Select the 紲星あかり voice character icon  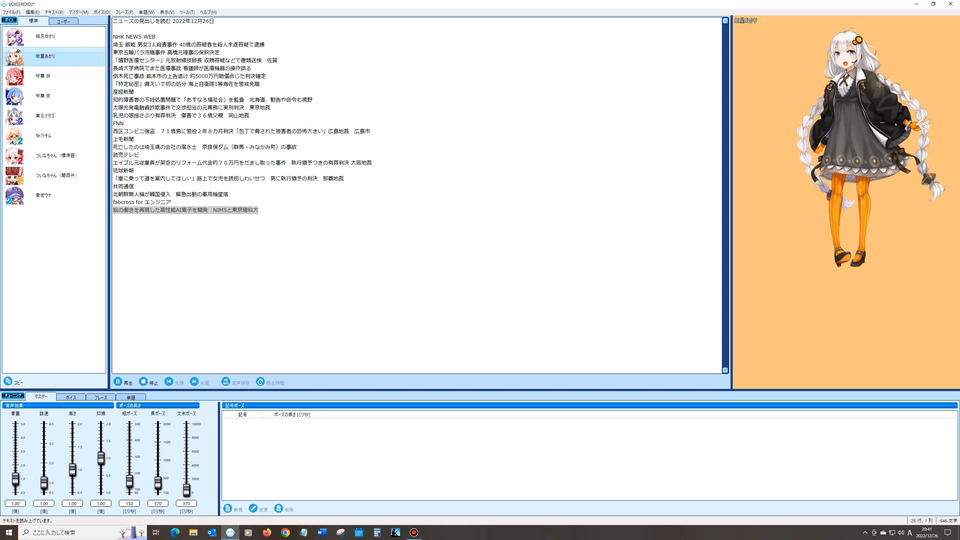tap(15, 56)
